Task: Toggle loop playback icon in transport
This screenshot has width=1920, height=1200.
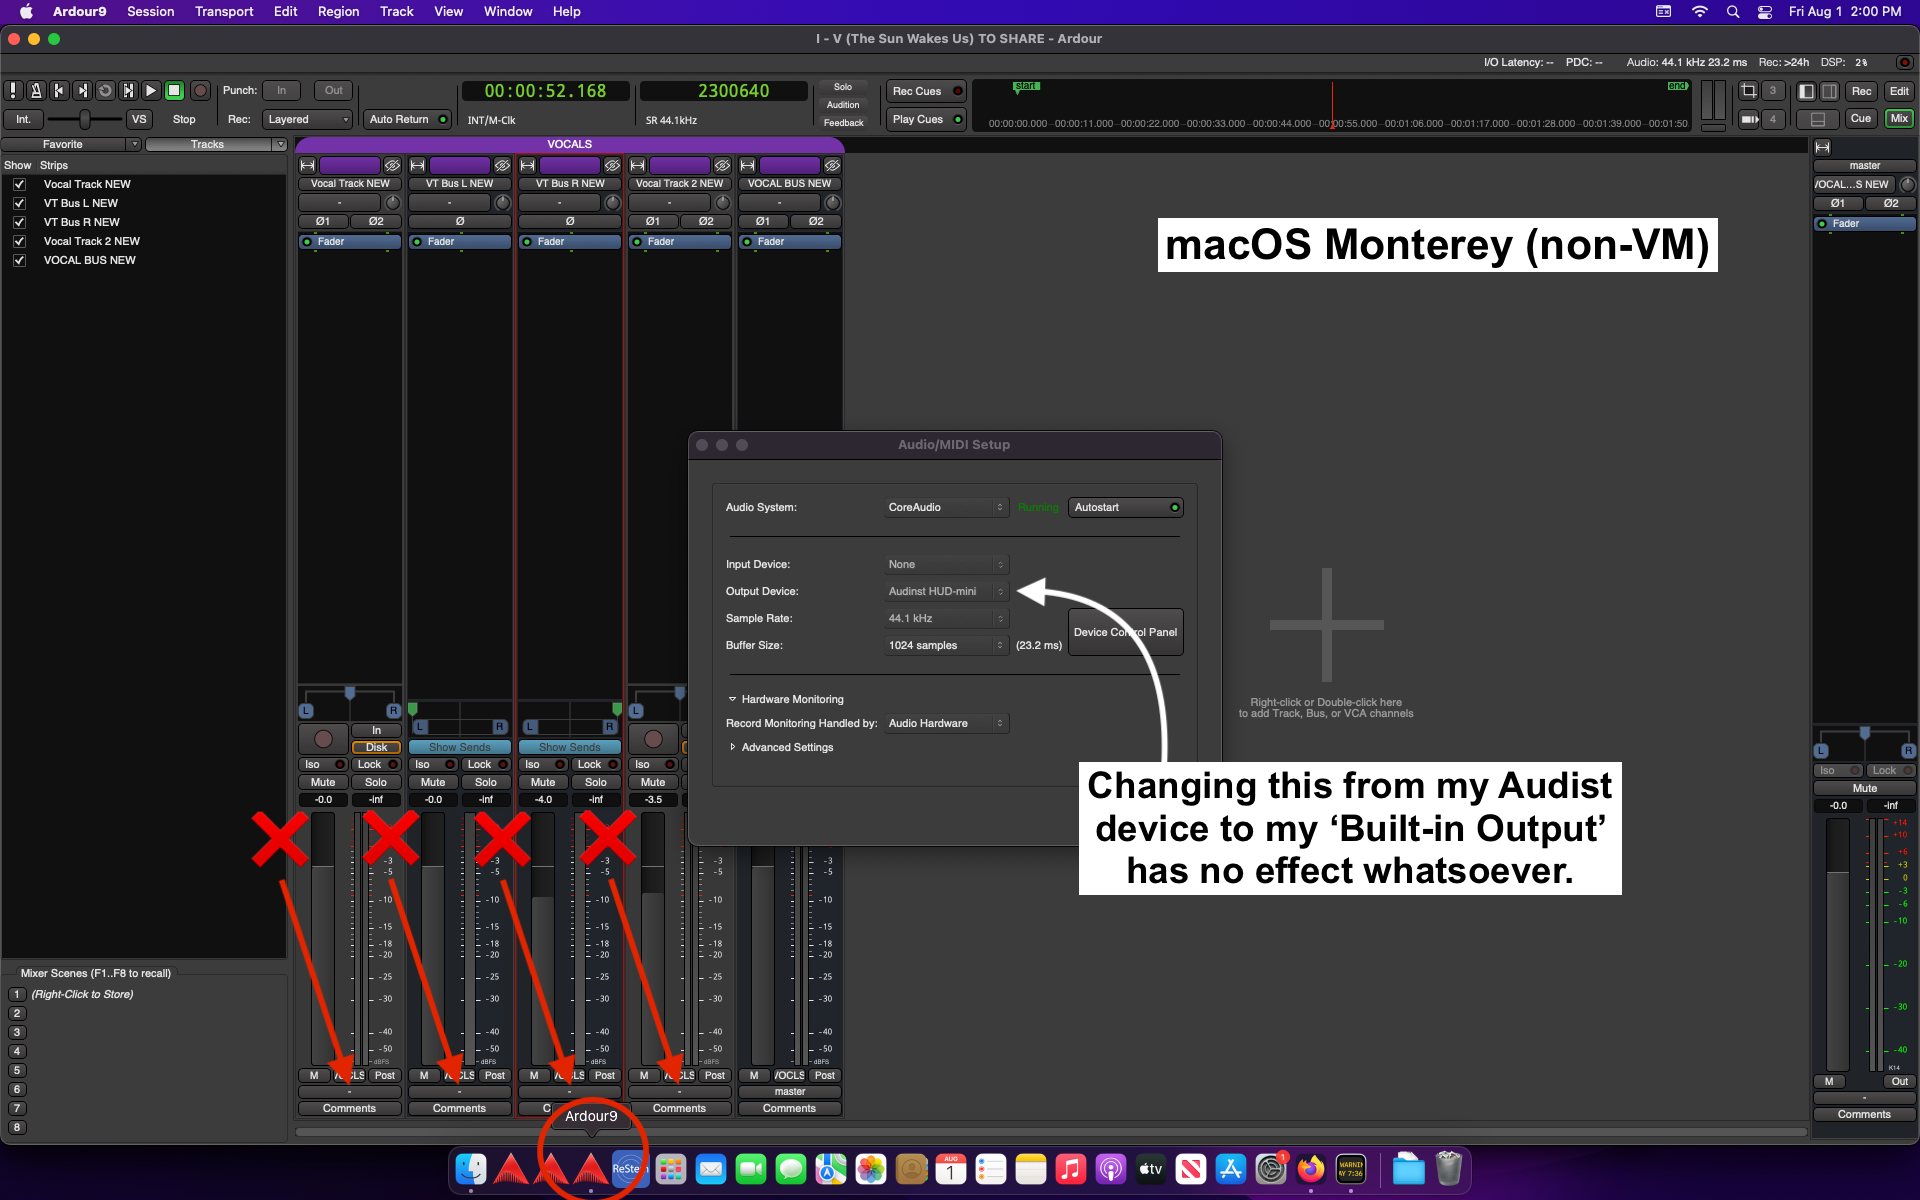Action: (x=105, y=91)
